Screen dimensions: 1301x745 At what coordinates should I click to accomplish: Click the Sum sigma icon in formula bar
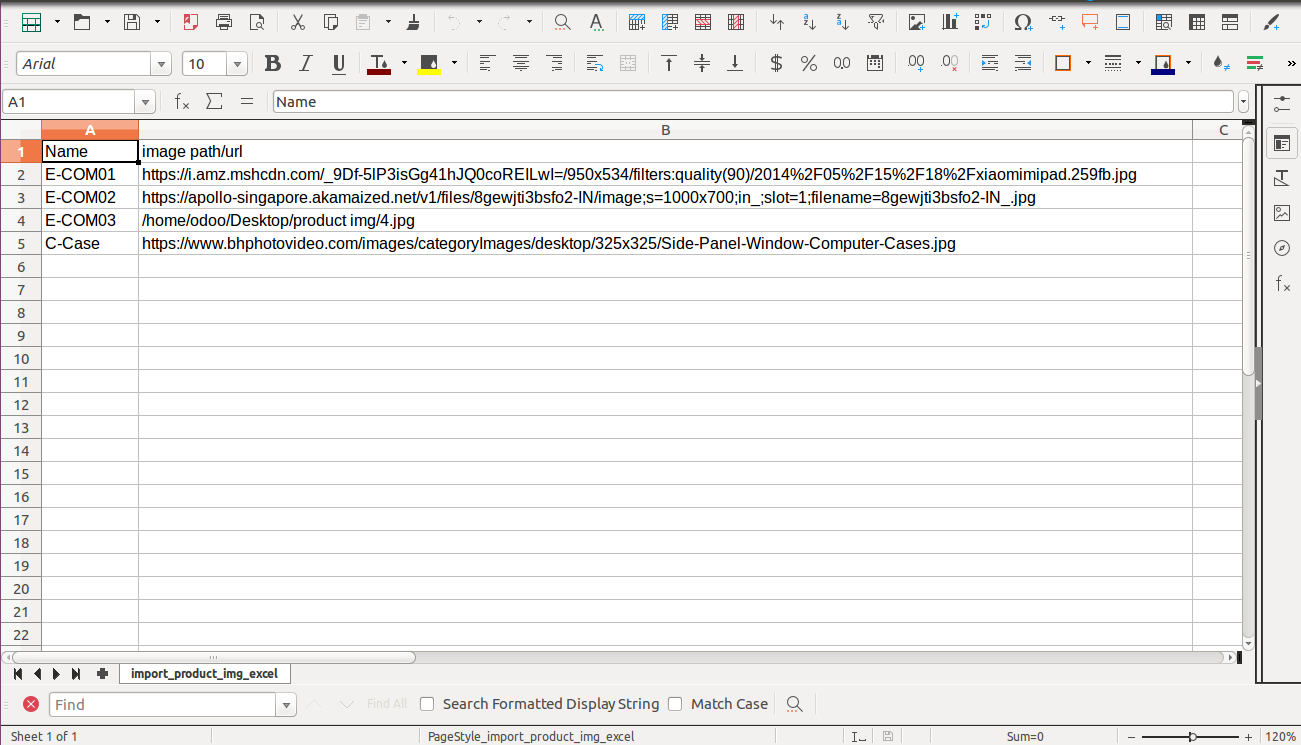point(214,101)
